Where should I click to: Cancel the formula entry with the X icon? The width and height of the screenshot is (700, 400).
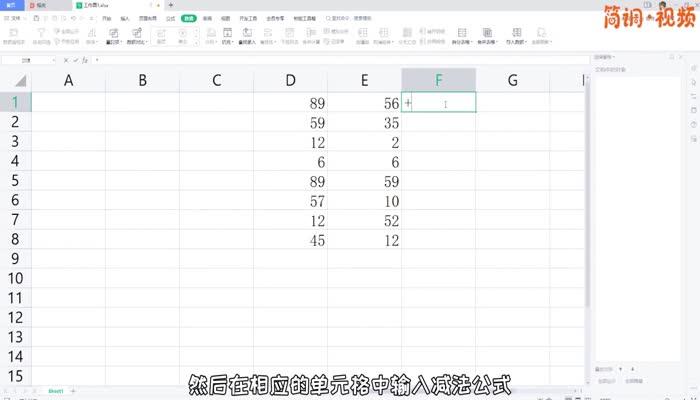66,60
